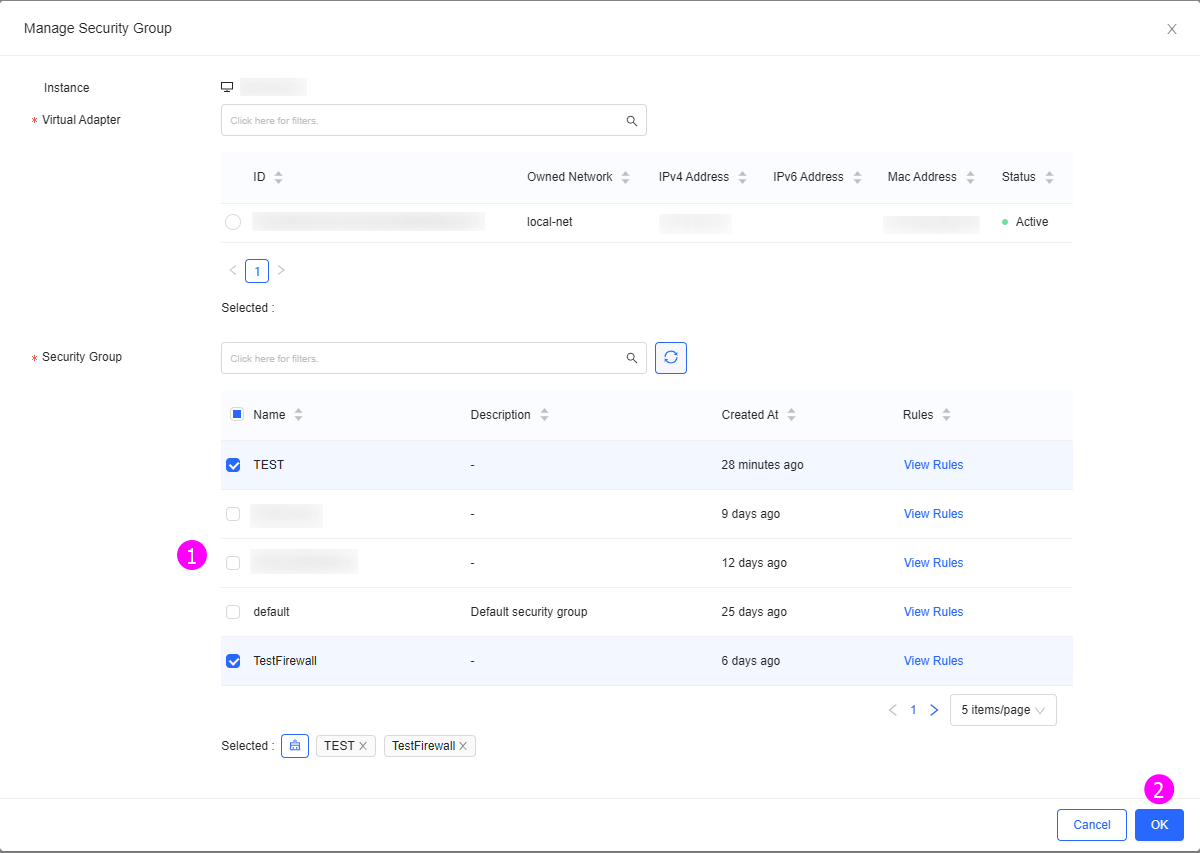1200x853 pixels.
Task: Go to previous security group page
Action: [x=892, y=710]
